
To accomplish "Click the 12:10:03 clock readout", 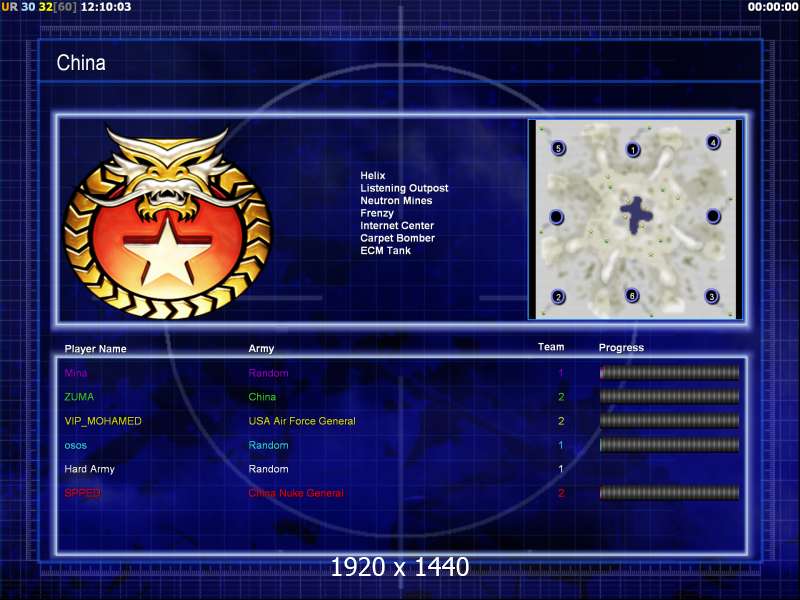I will point(106,7).
